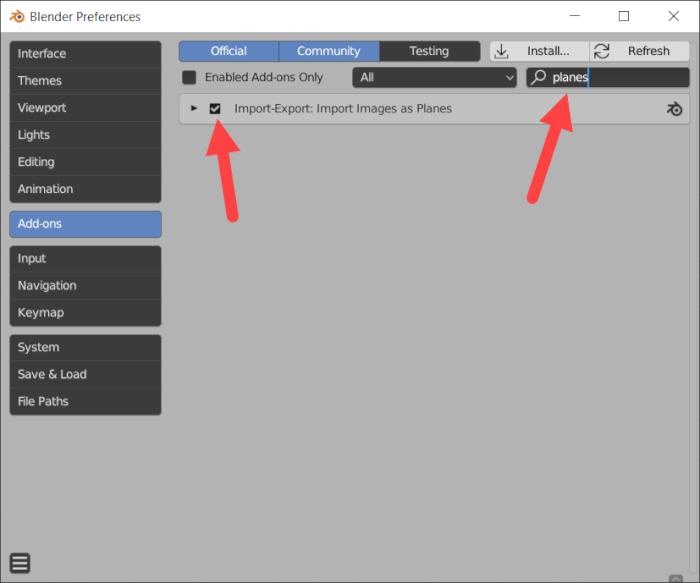
Task: Click the Blender logo in title bar
Action: click(x=17, y=17)
